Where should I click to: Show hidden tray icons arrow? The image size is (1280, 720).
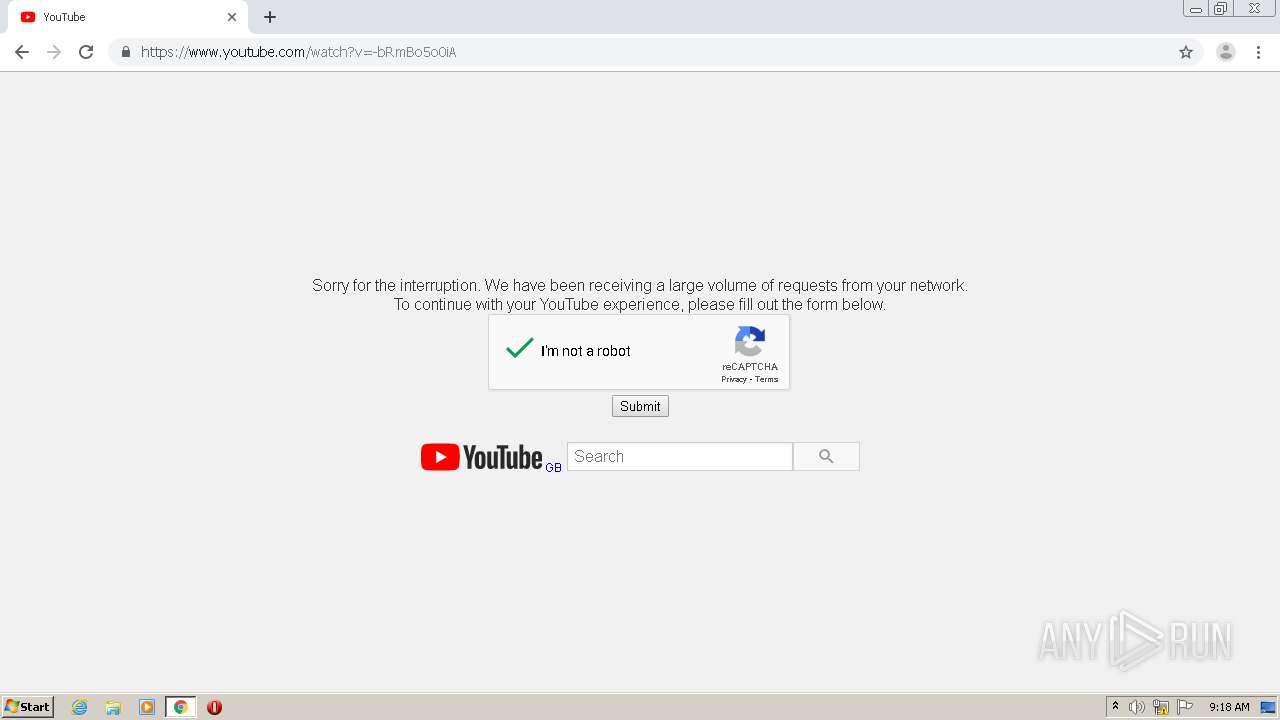(x=1116, y=707)
